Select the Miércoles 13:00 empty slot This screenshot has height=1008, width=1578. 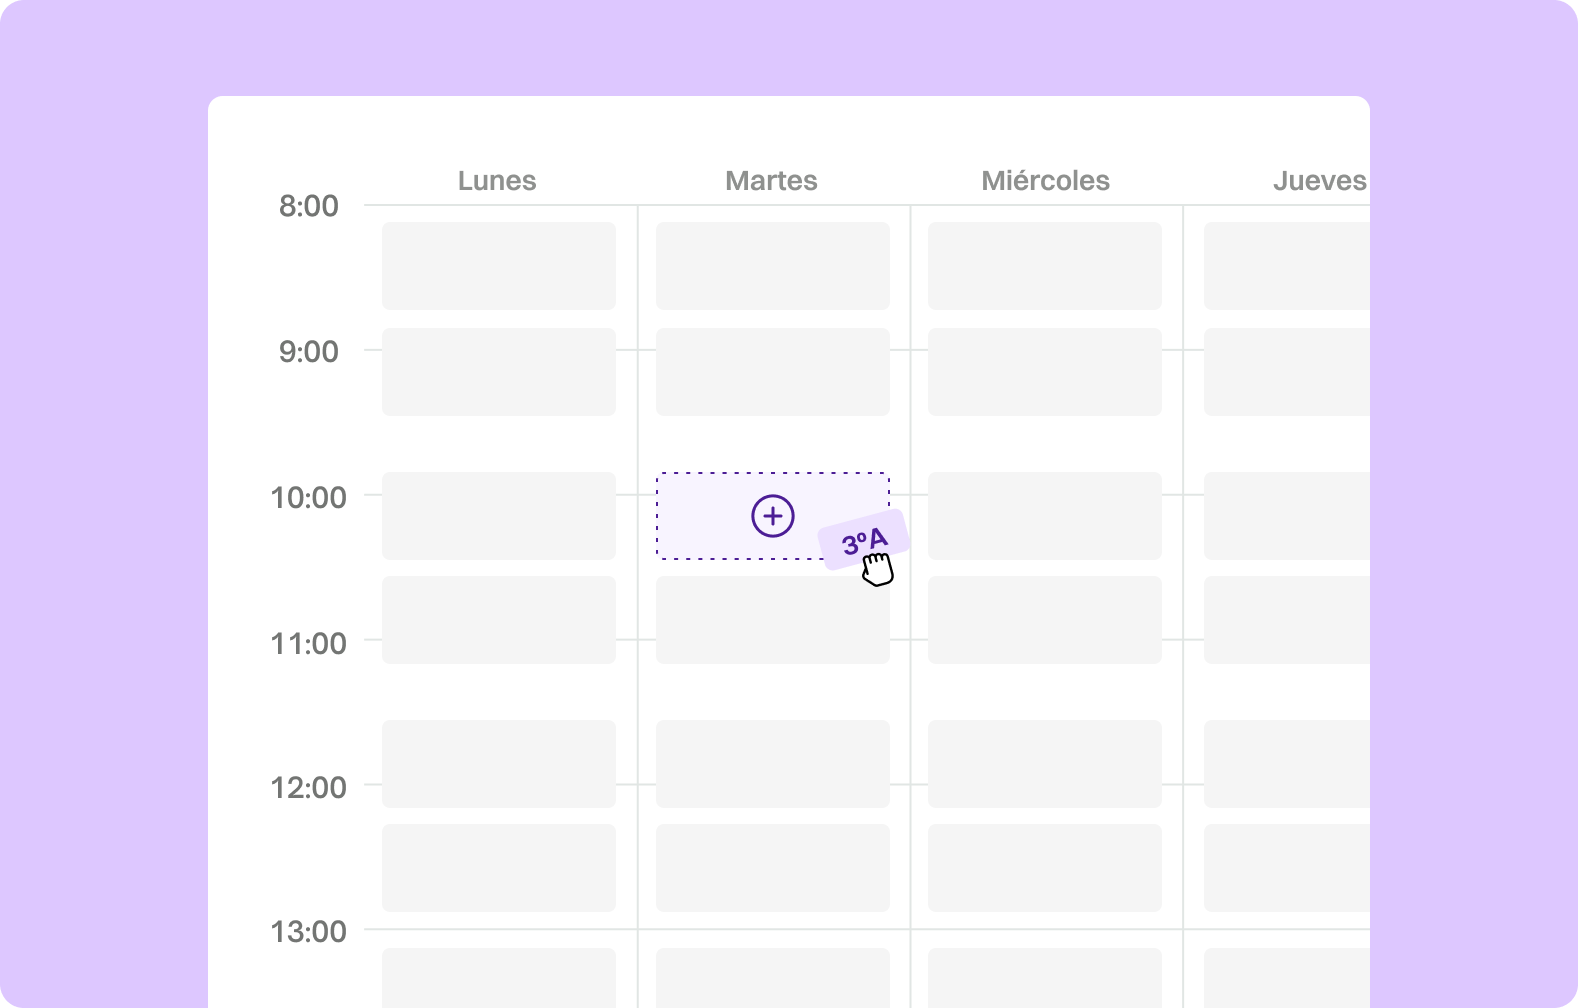(1045, 978)
